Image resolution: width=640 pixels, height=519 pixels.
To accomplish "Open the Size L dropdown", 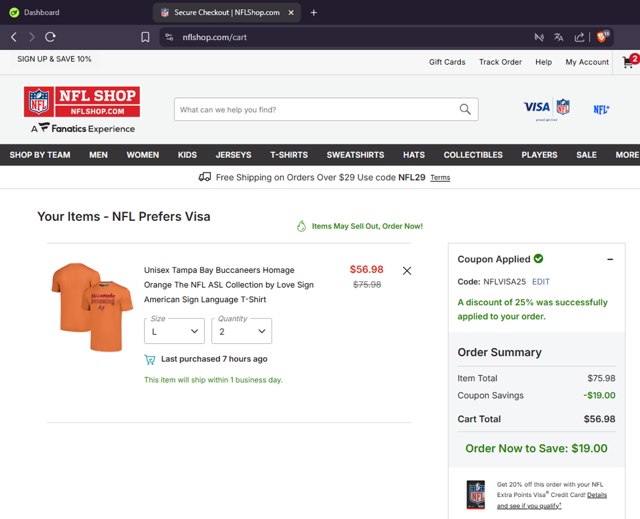I will 174,331.
